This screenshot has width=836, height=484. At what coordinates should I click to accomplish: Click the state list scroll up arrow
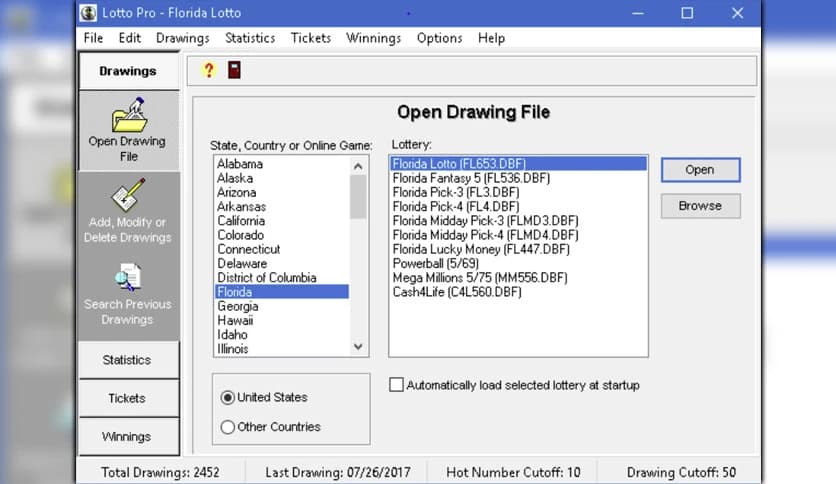coord(358,166)
